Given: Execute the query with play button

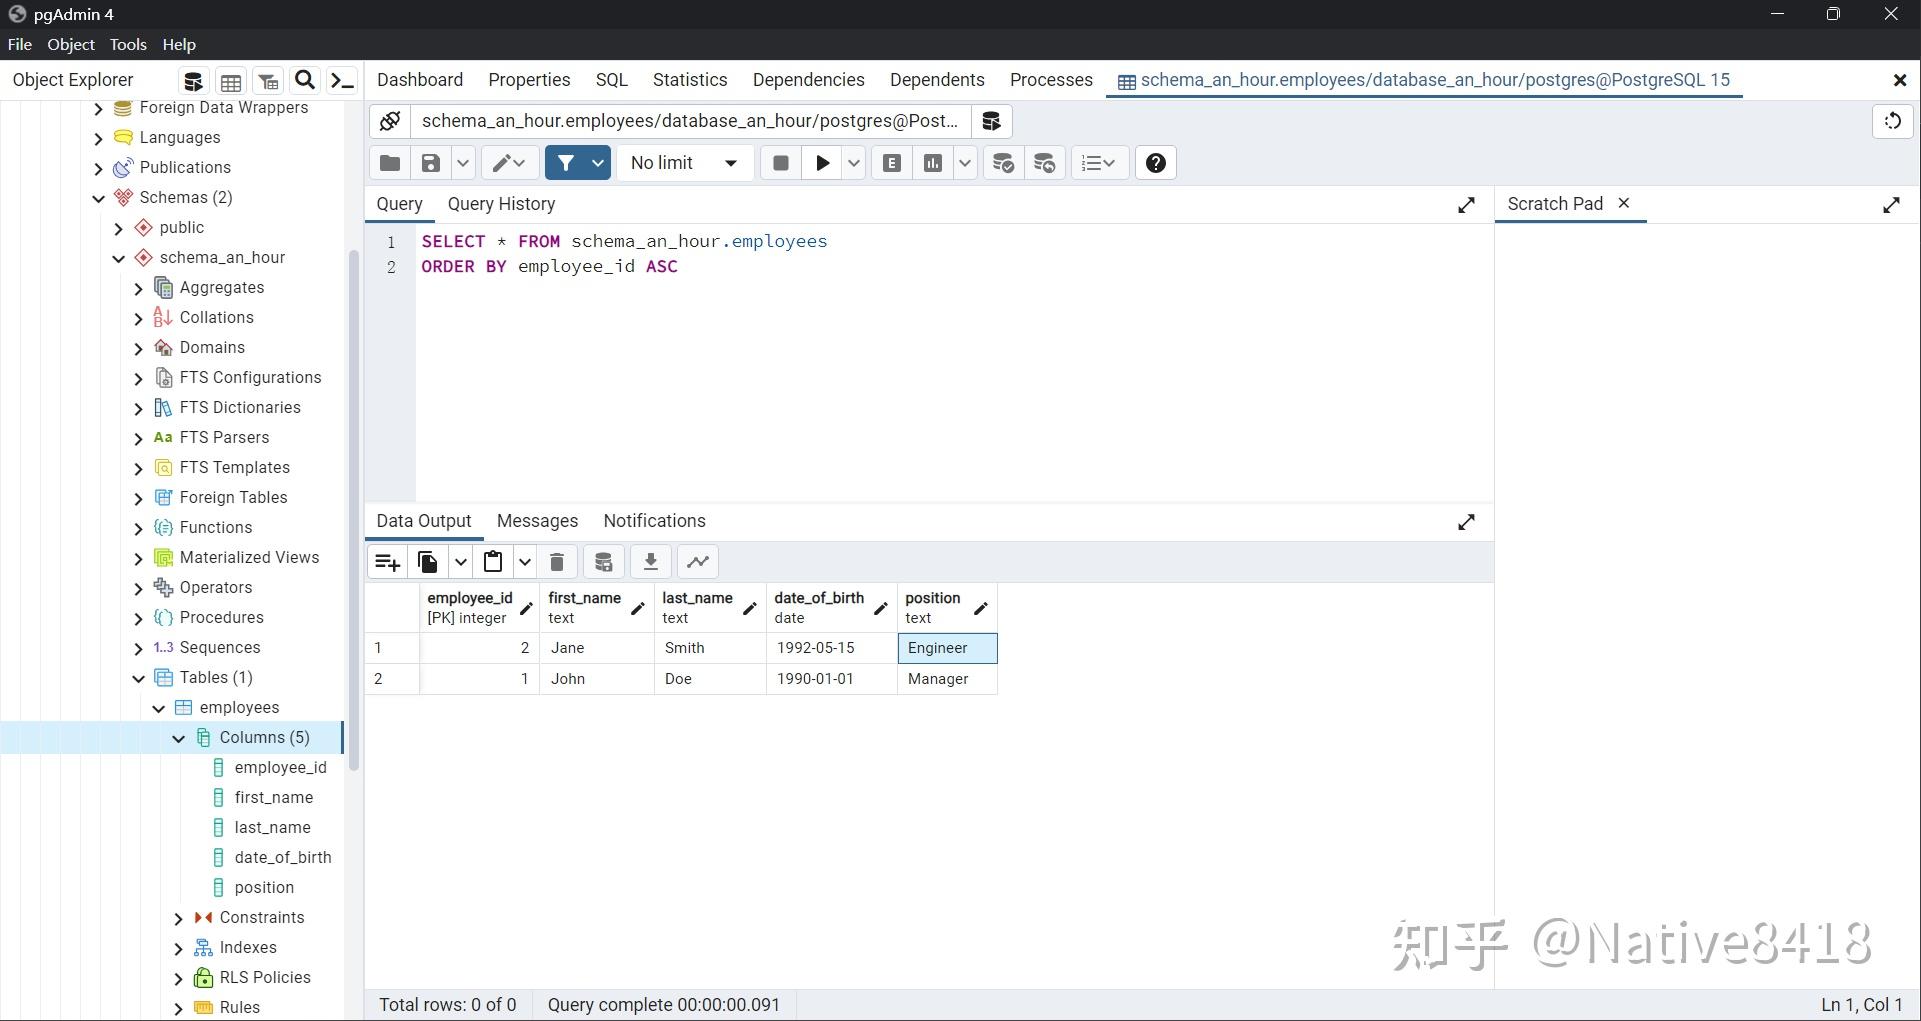Looking at the screenshot, I should [822, 163].
